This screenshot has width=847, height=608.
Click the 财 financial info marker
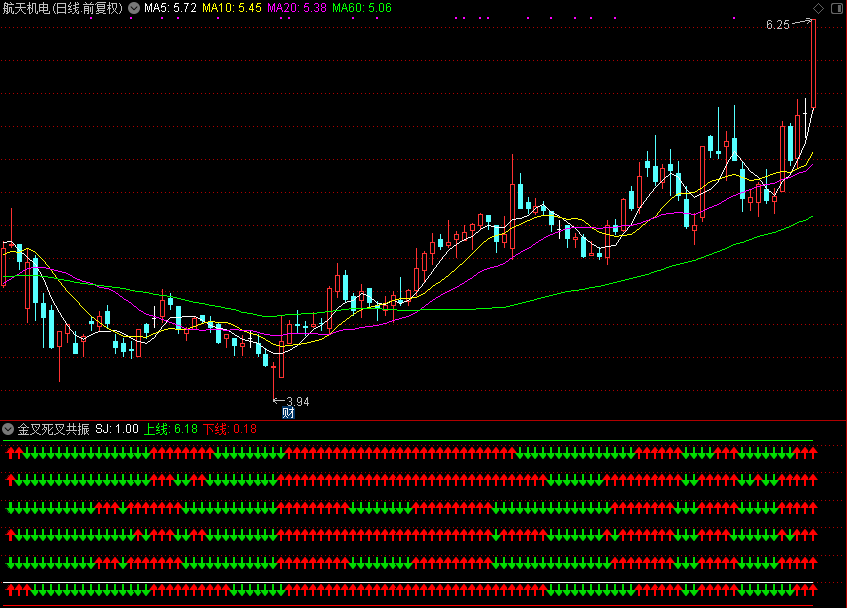[288, 412]
